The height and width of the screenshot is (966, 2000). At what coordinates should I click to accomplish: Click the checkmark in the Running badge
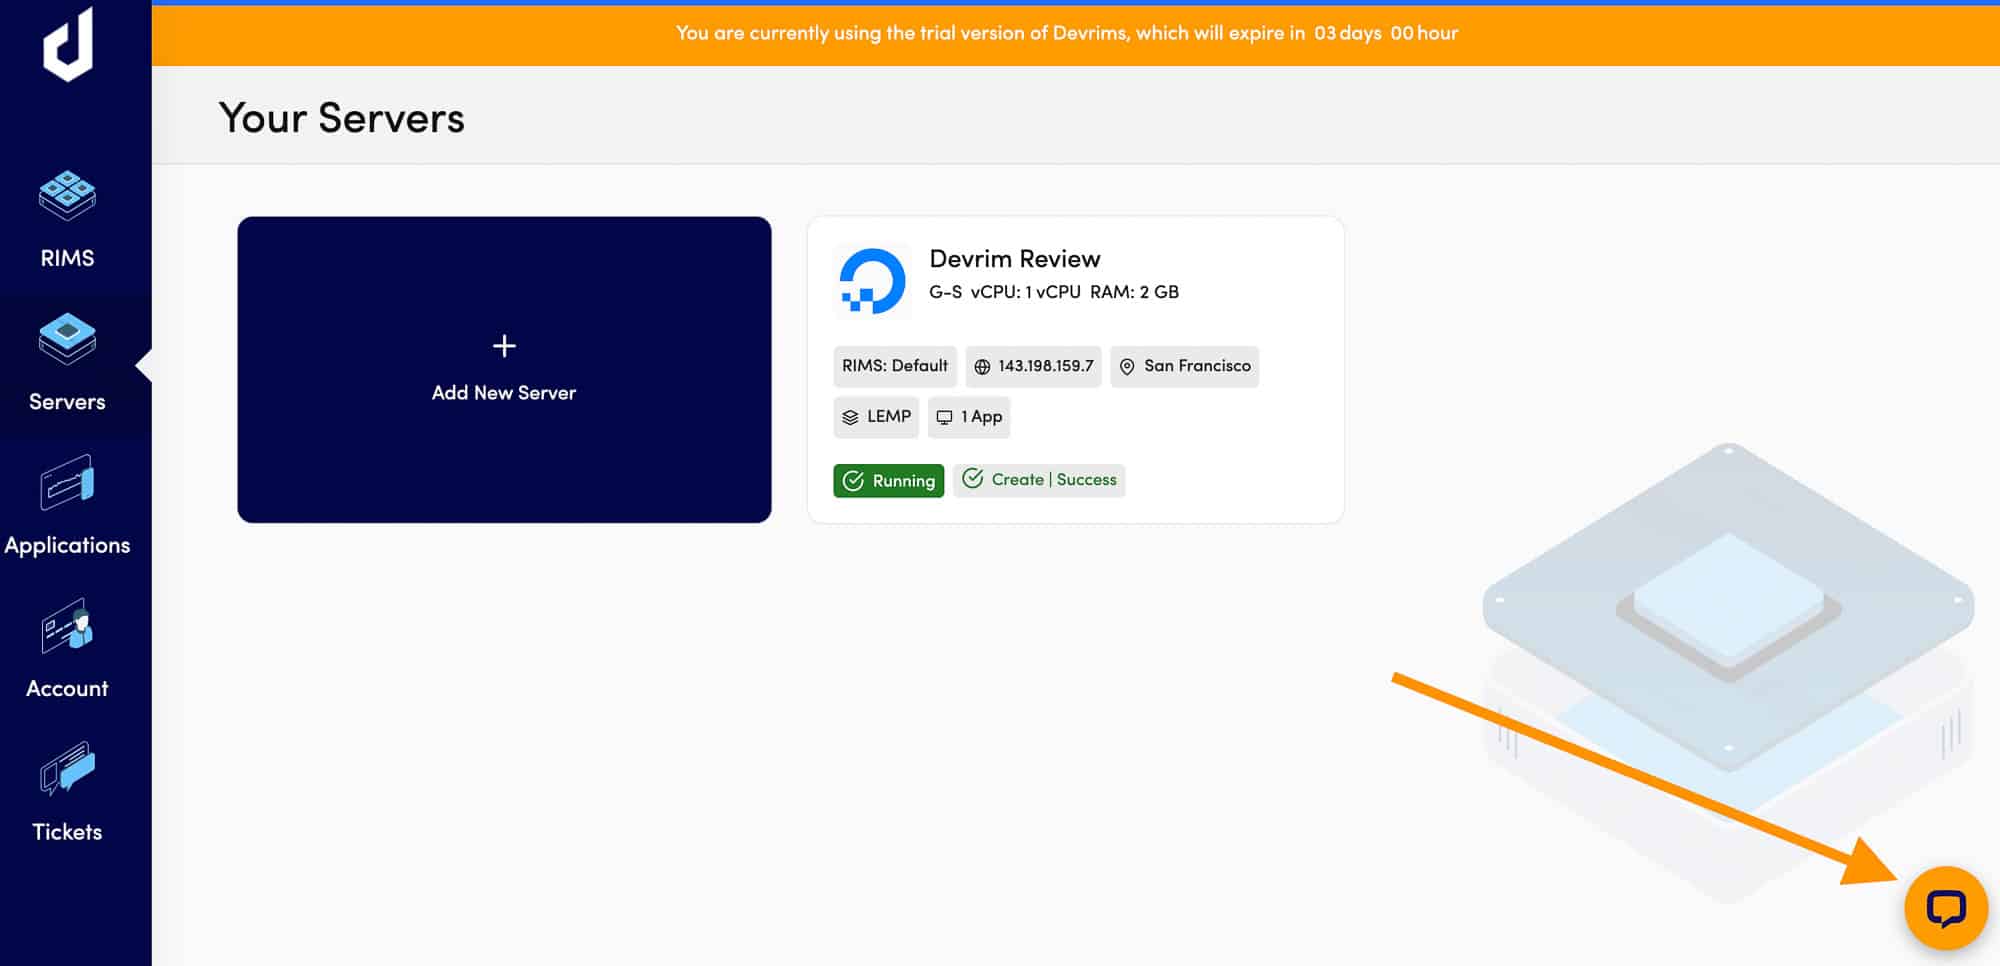click(x=854, y=480)
